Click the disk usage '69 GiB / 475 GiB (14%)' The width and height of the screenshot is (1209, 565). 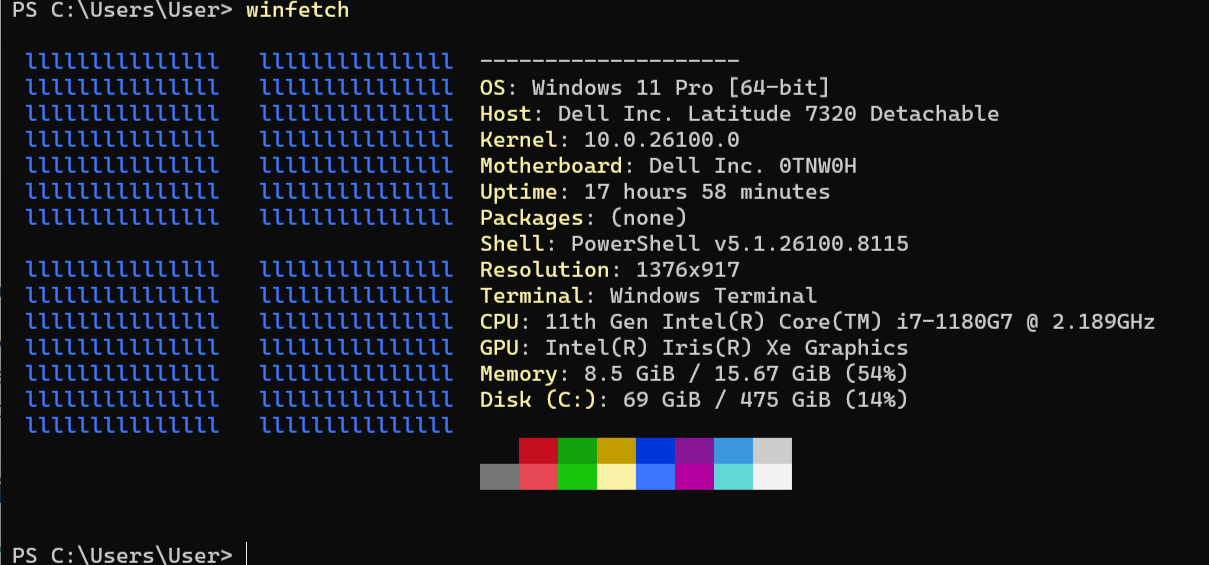(765, 400)
